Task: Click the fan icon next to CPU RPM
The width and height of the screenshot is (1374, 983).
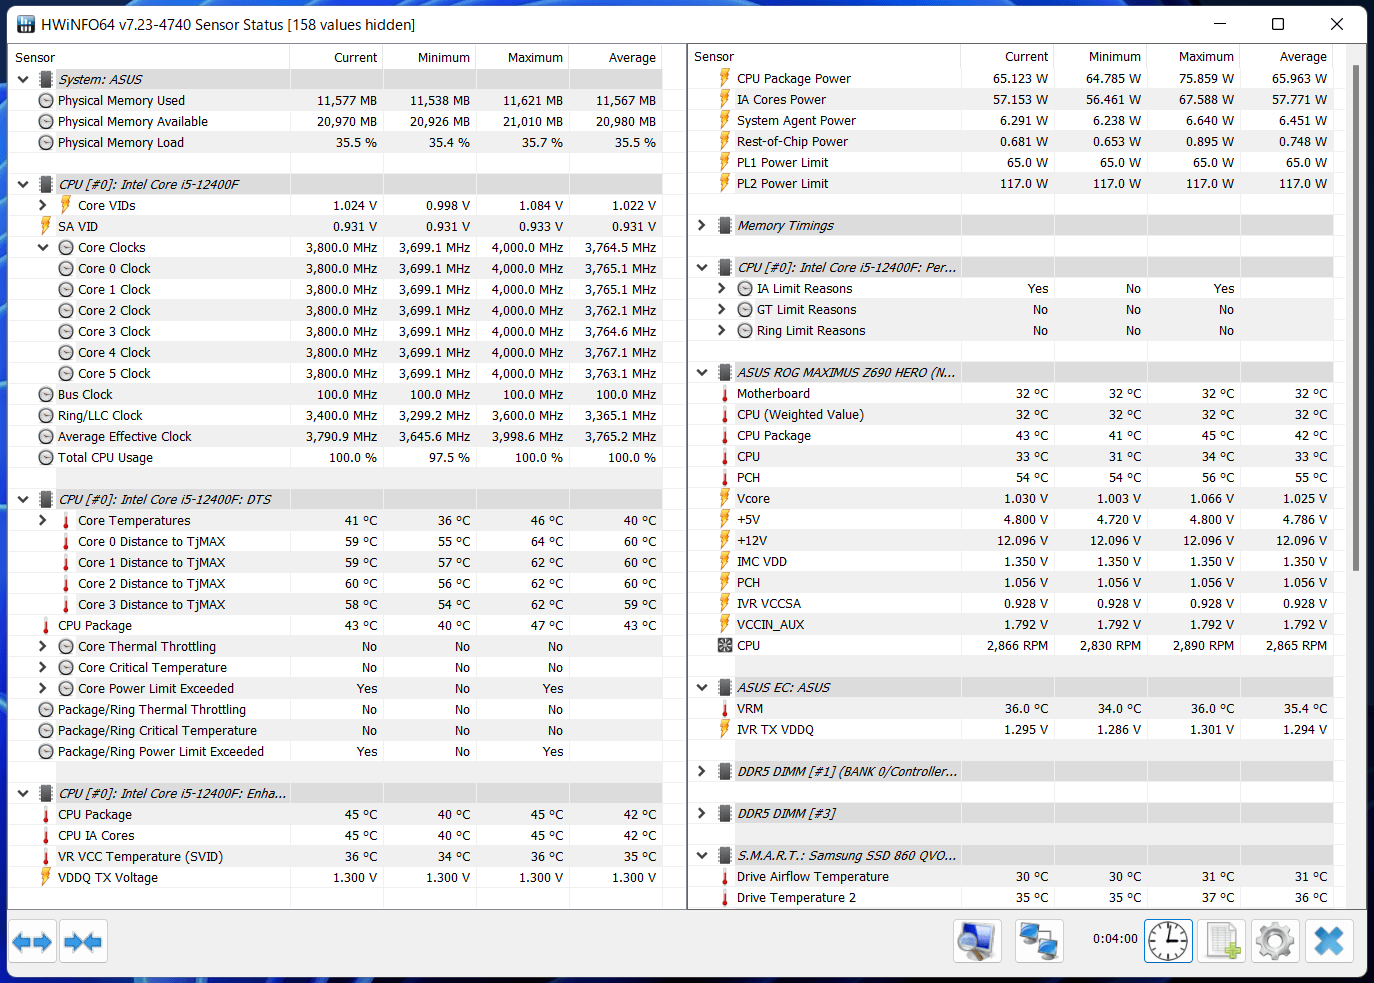Action: click(x=725, y=646)
